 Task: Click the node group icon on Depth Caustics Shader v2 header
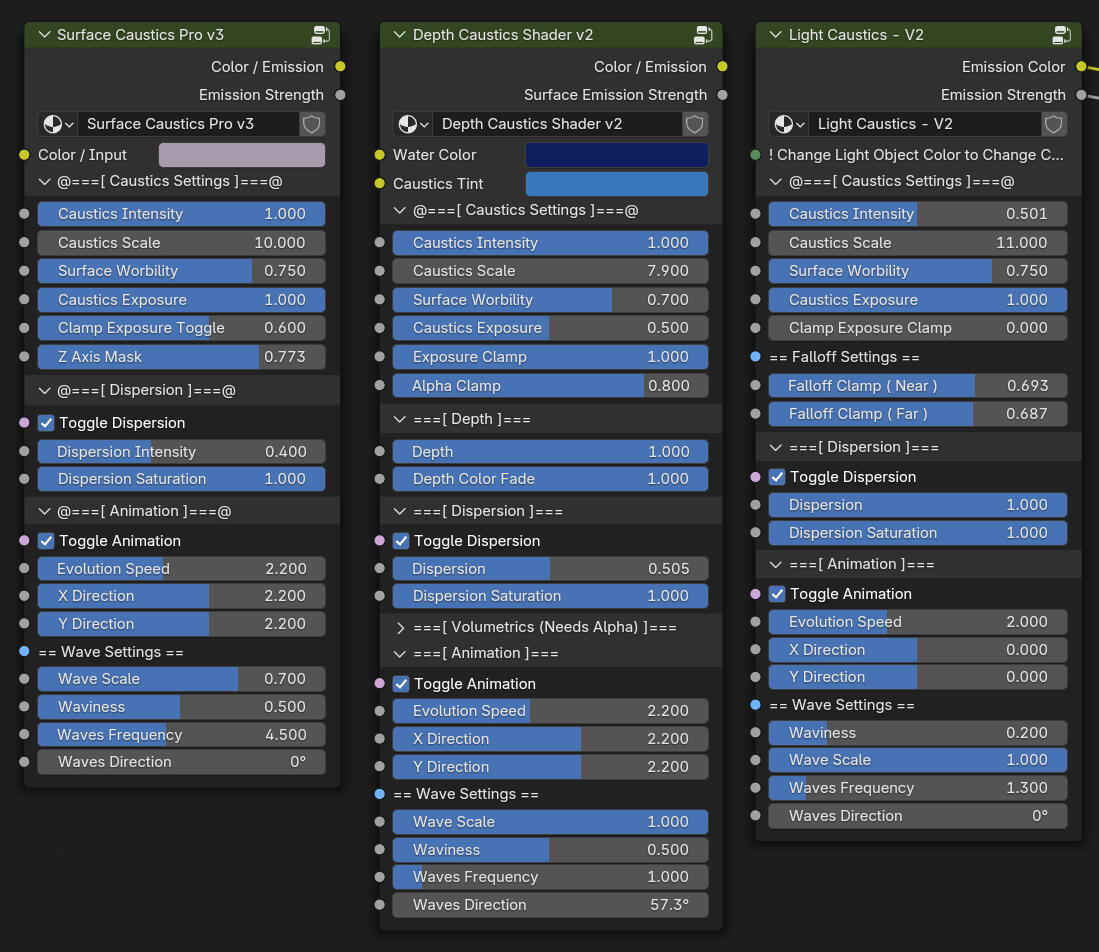704,35
